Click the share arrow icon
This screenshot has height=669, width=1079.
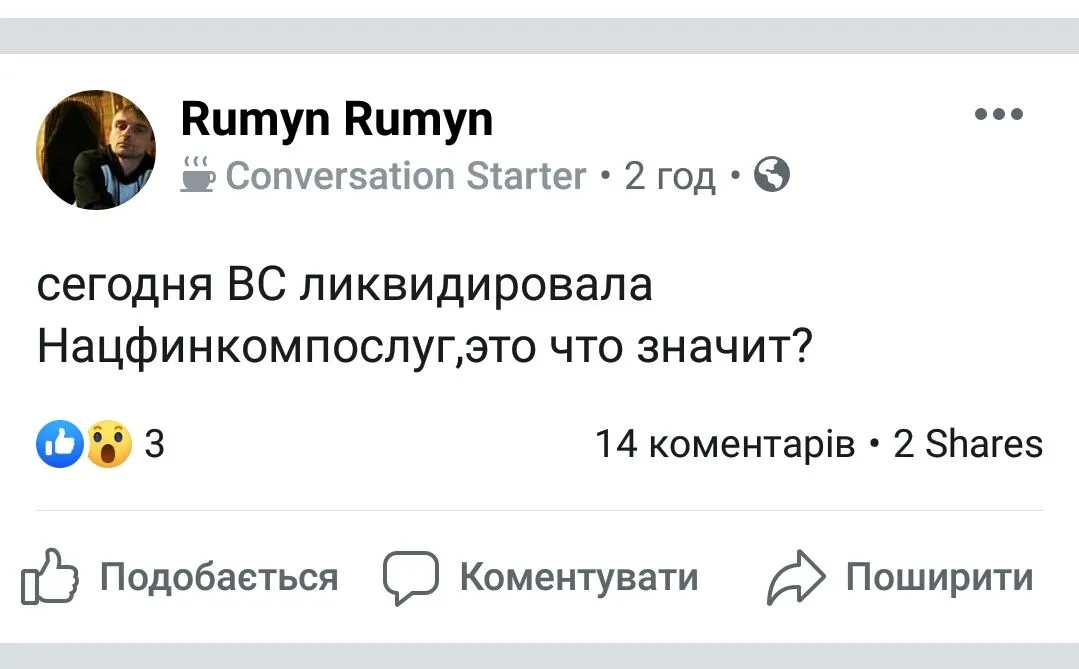(x=795, y=579)
